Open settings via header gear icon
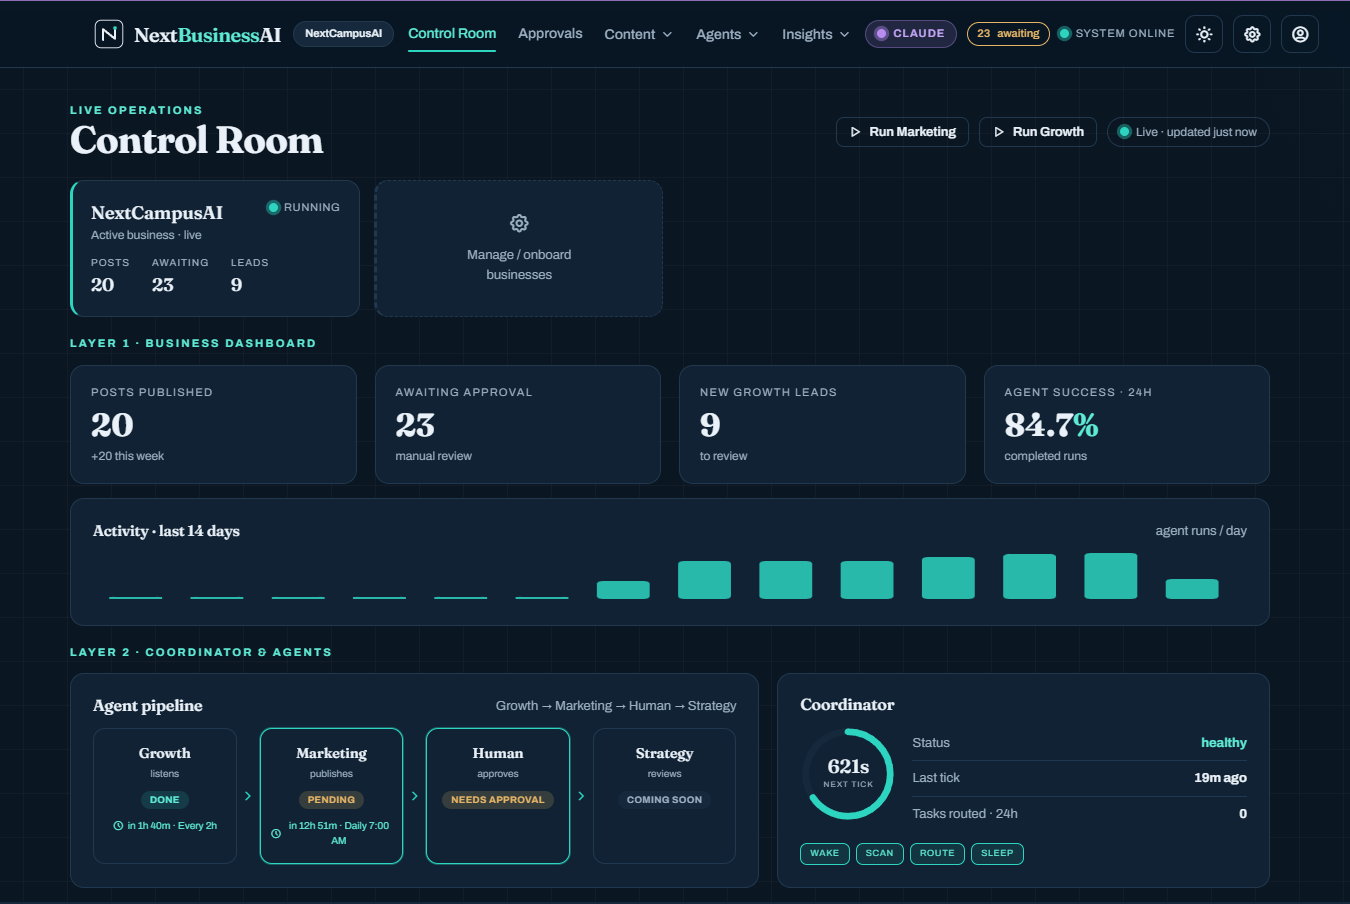Viewport: 1350px width, 904px height. coord(1252,34)
